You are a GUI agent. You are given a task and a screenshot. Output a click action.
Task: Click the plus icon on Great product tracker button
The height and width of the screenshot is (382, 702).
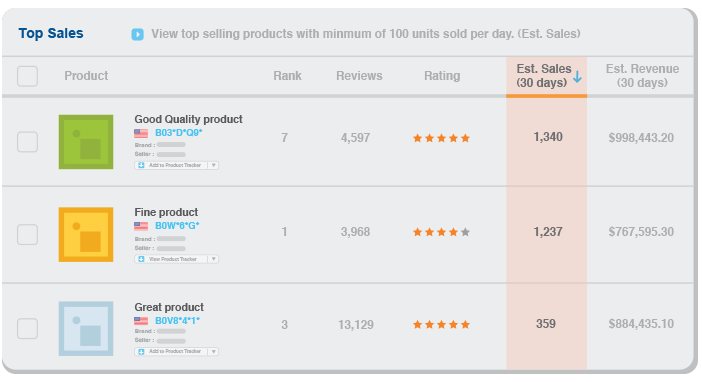(x=141, y=352)
